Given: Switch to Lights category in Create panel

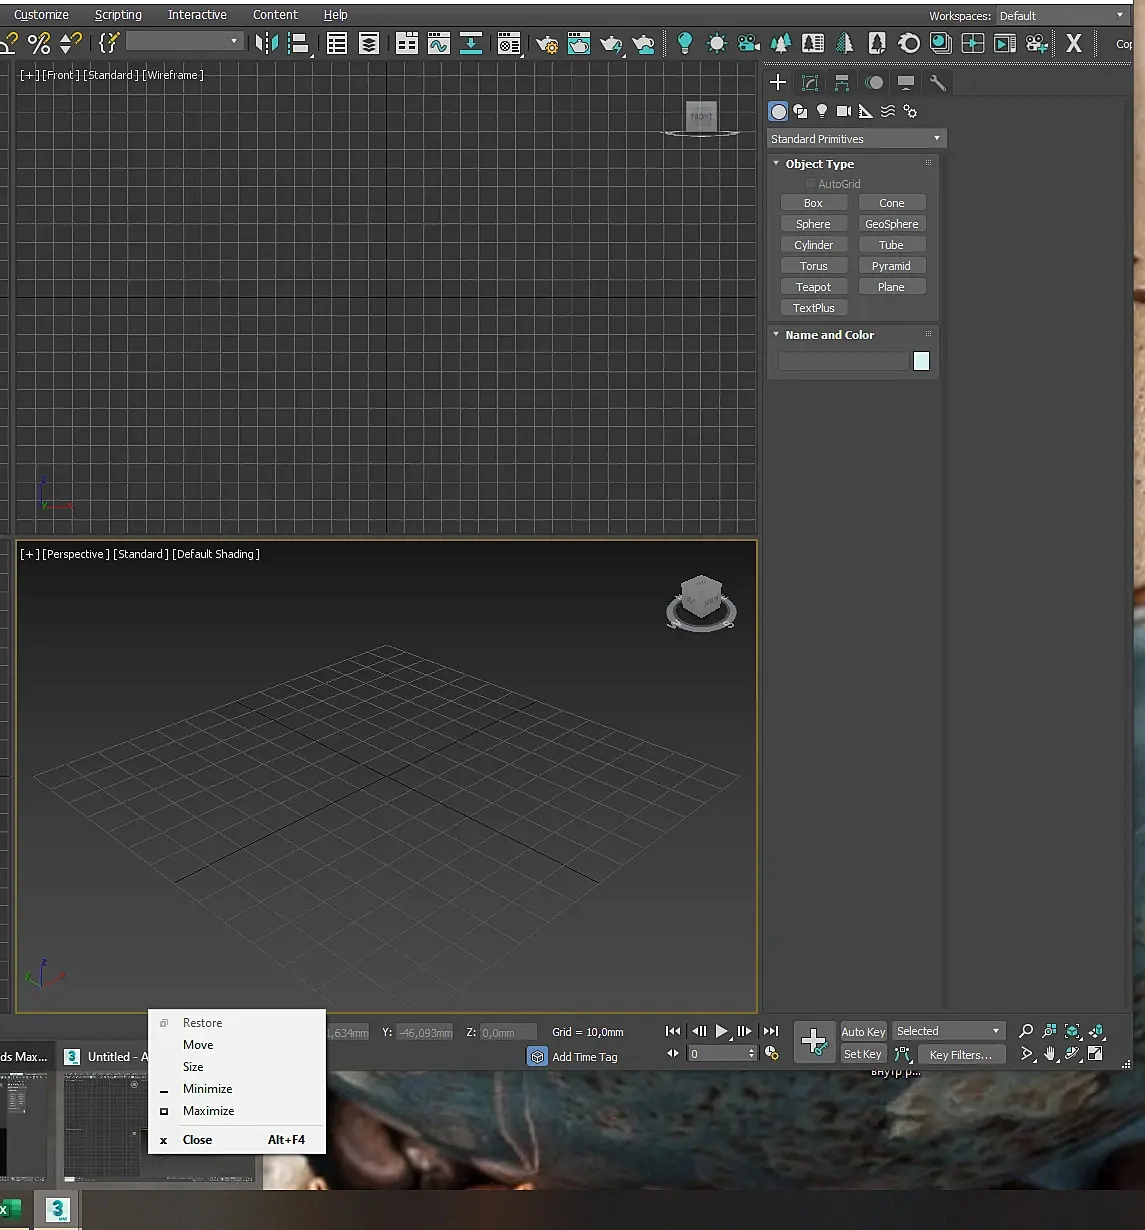Looking at the screenshot, I should click(822, 111).
